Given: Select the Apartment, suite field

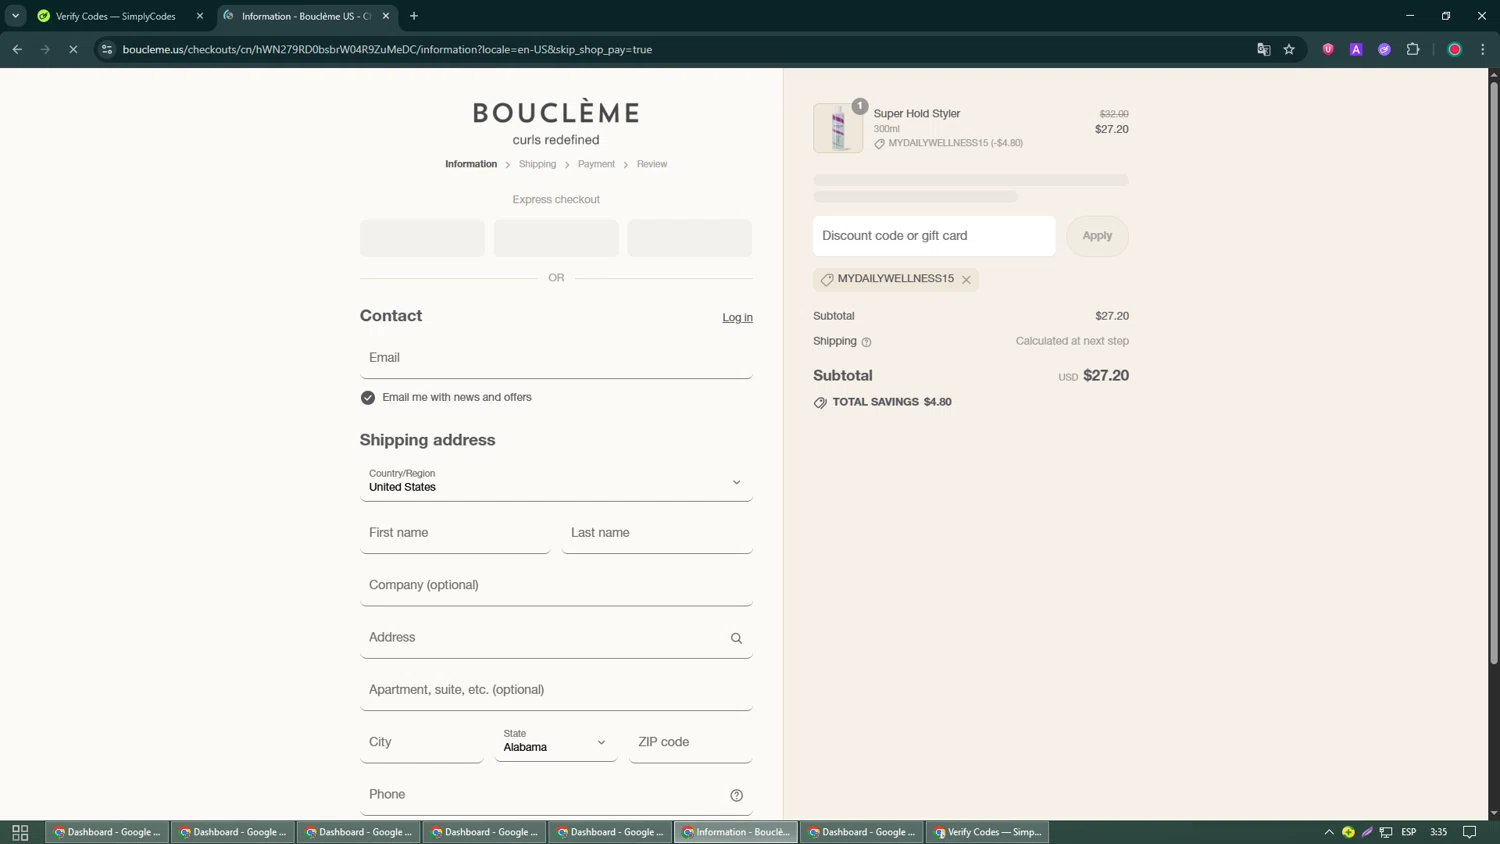Looking at the screenshot, I should pyautogui.click(x=556, y=690).
